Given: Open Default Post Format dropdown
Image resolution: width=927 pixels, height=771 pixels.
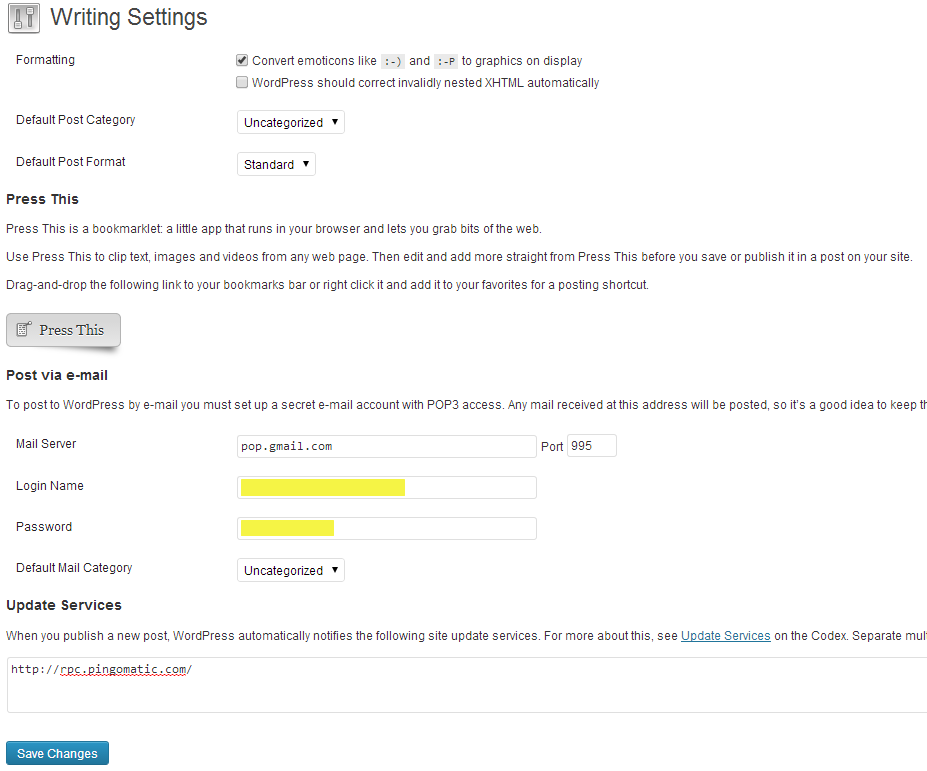Looking at the screenshot, I should tap(276, 164).
